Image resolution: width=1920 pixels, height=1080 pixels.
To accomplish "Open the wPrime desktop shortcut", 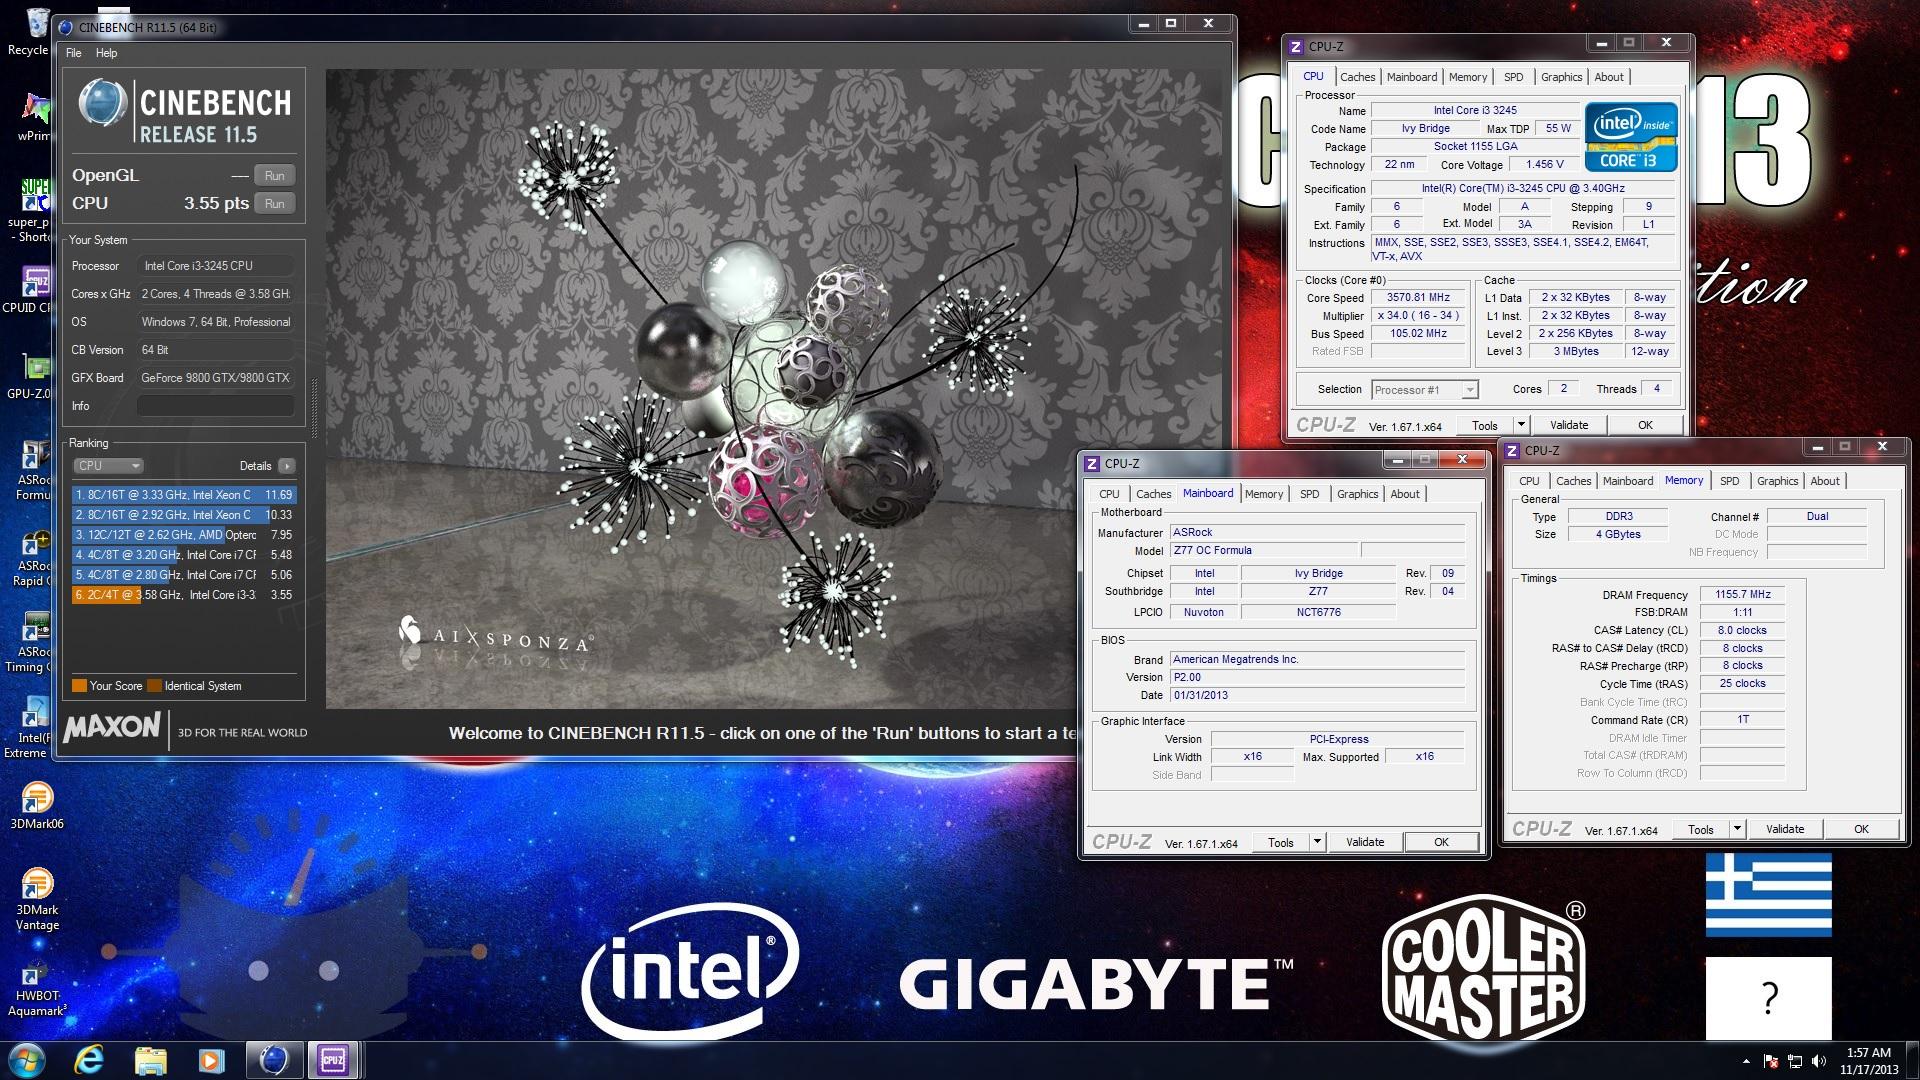I will point(35,118).
